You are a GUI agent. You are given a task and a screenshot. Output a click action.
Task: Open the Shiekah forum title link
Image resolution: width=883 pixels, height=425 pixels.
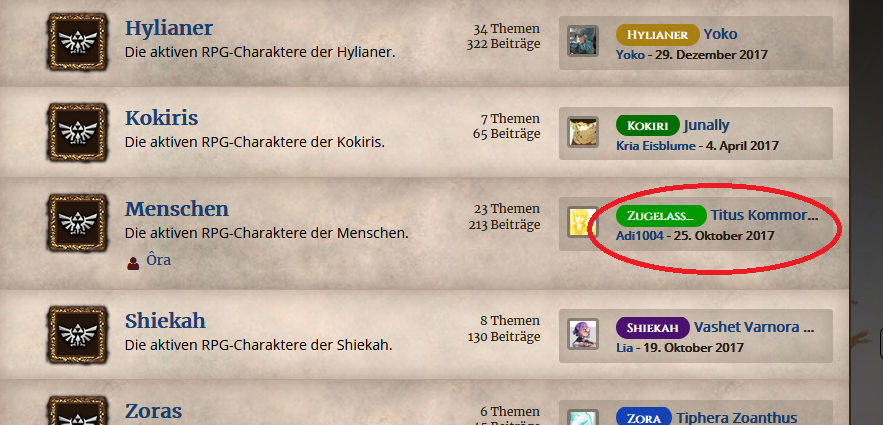pos(165,321)
